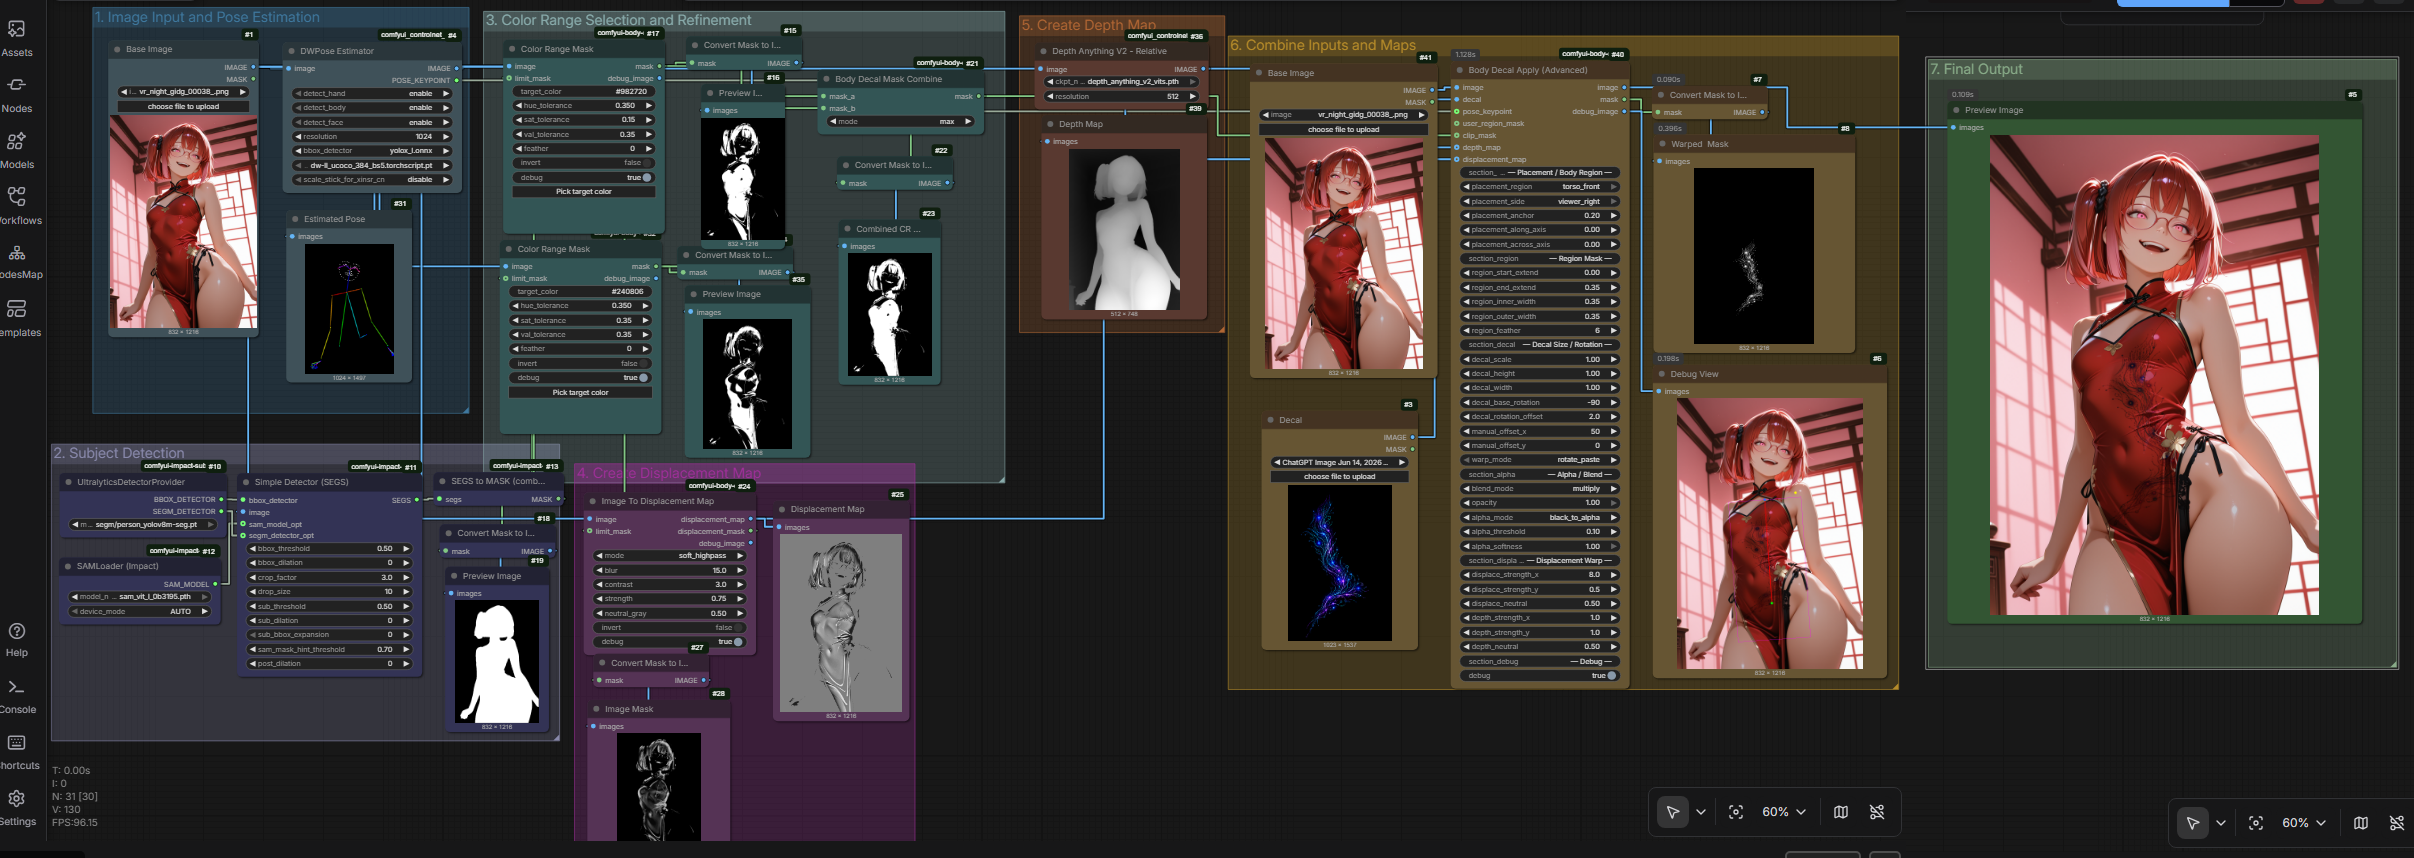
Task: Click Pick target color on lower Color Range Mask
Action: pyautogui.click(x=580, y=393)
